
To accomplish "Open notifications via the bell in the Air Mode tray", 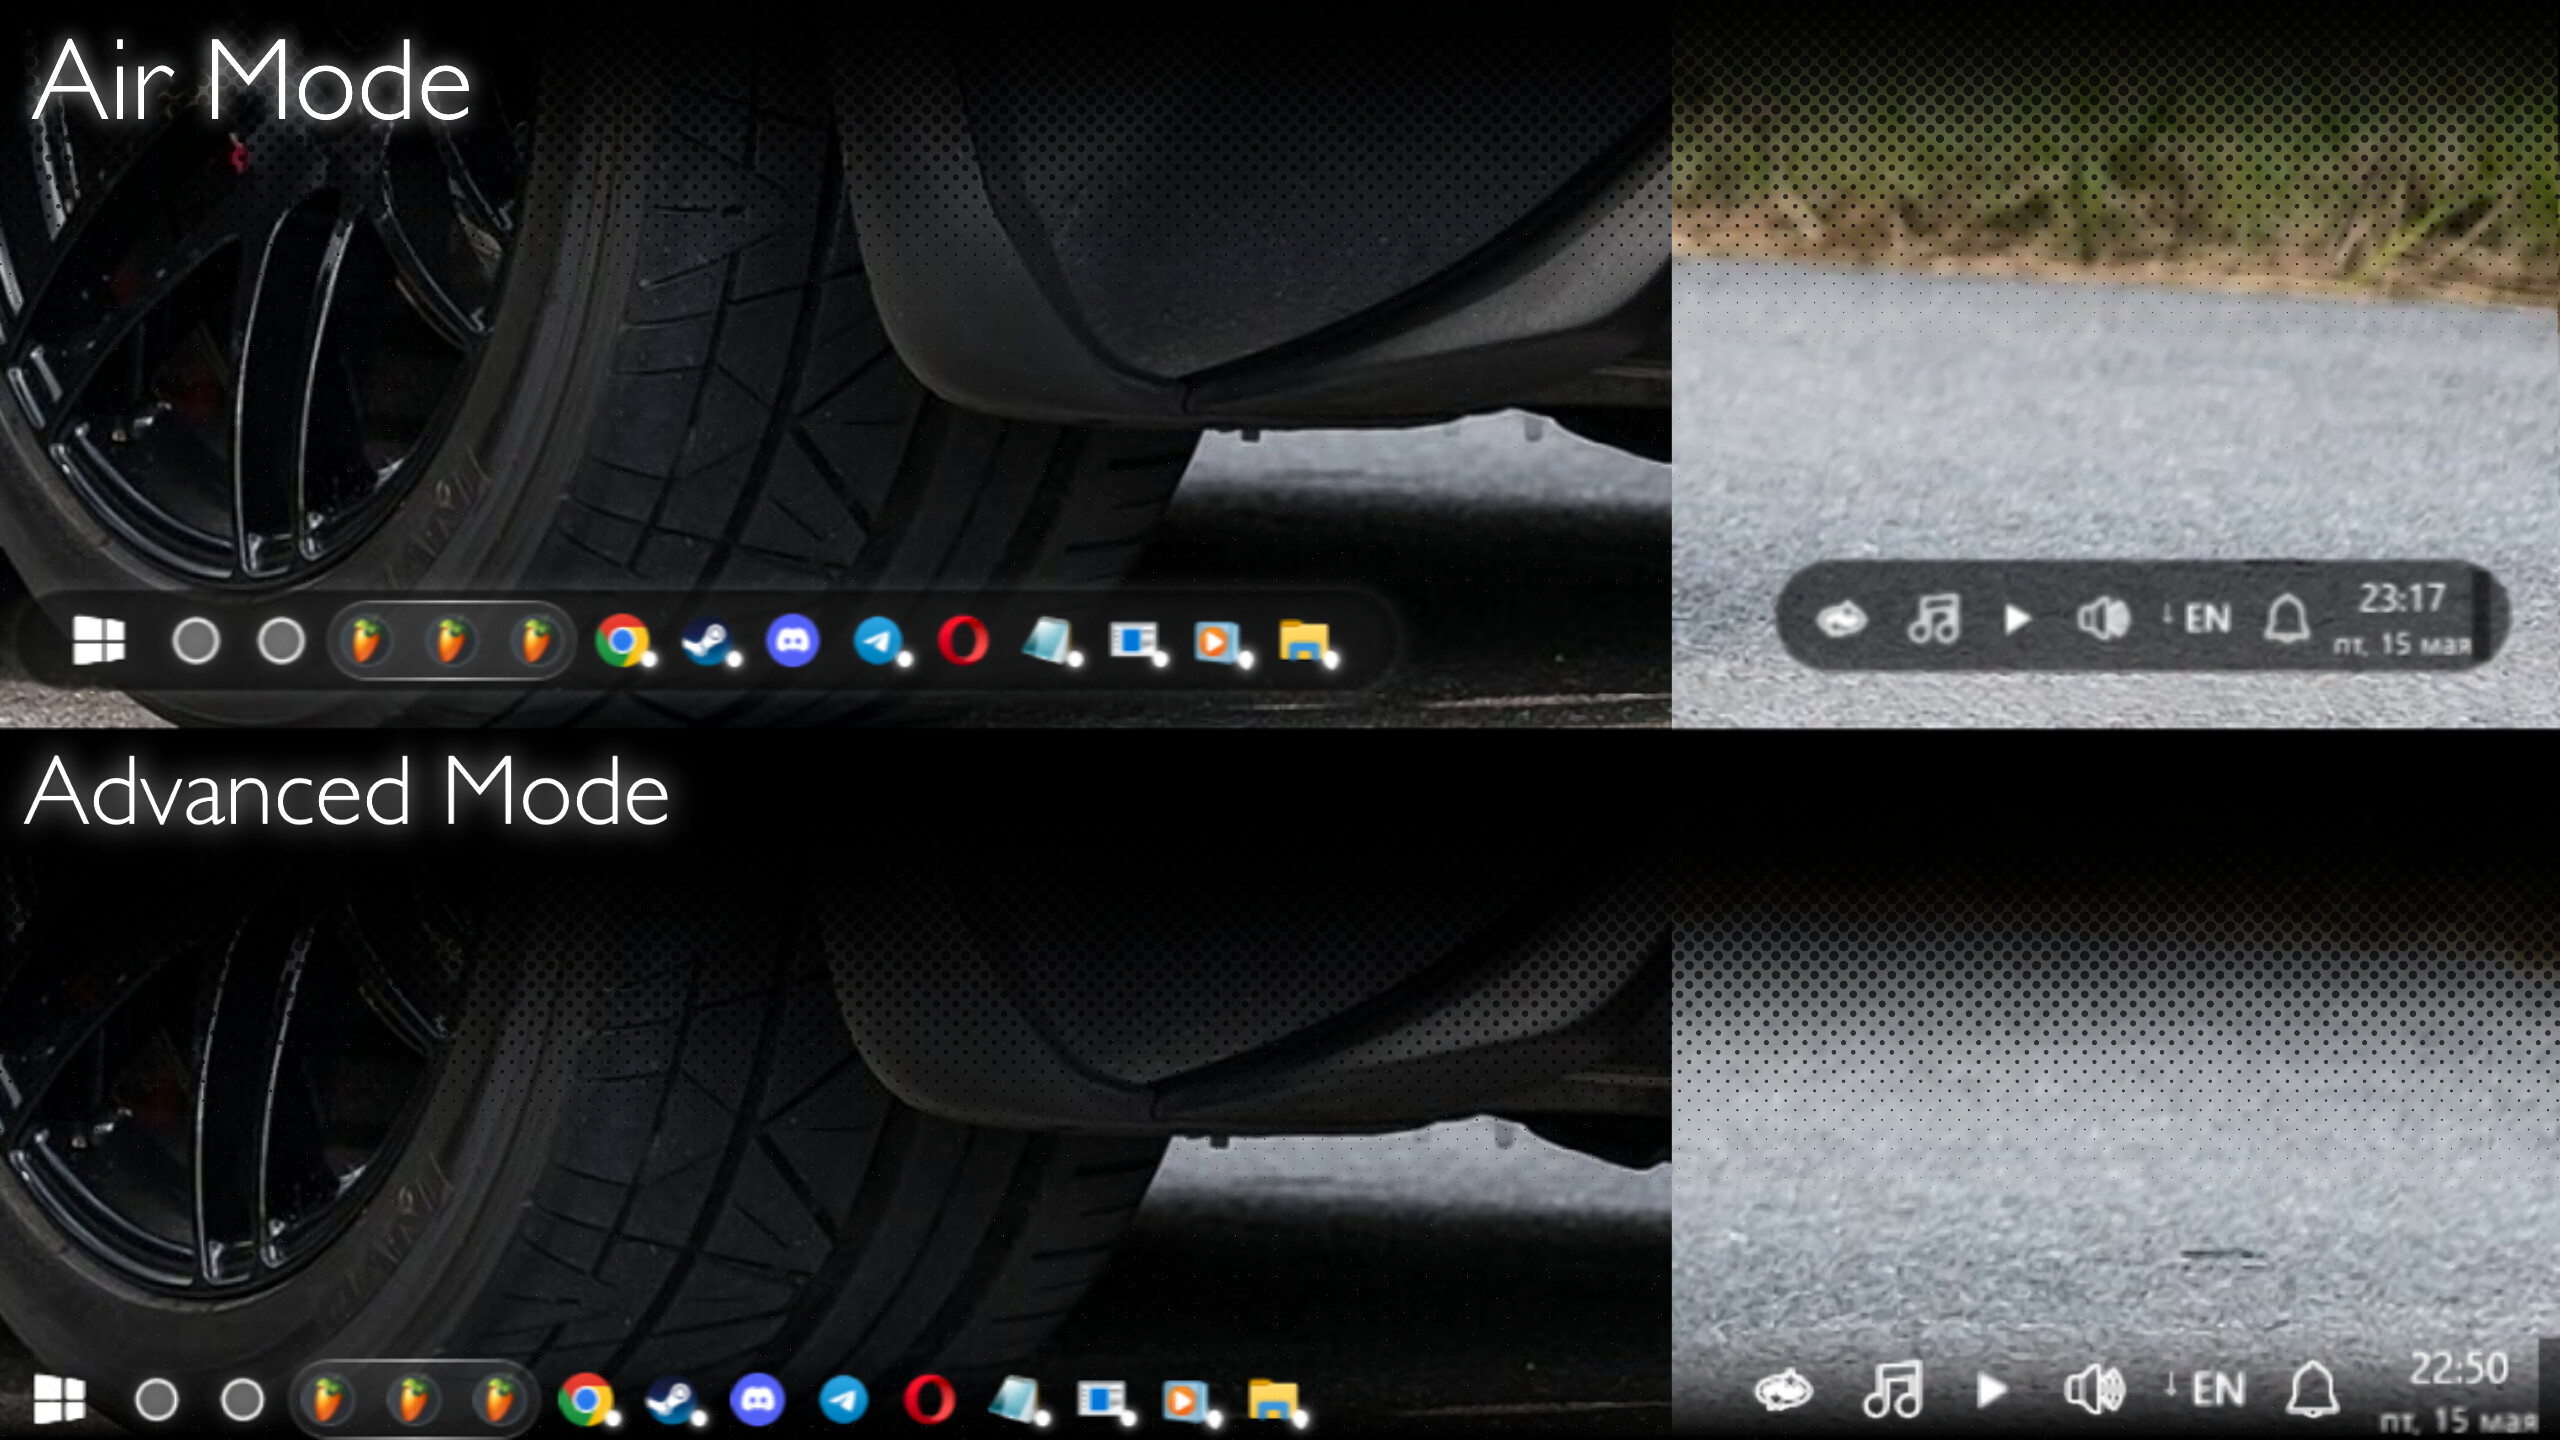I will (2287, 619).
